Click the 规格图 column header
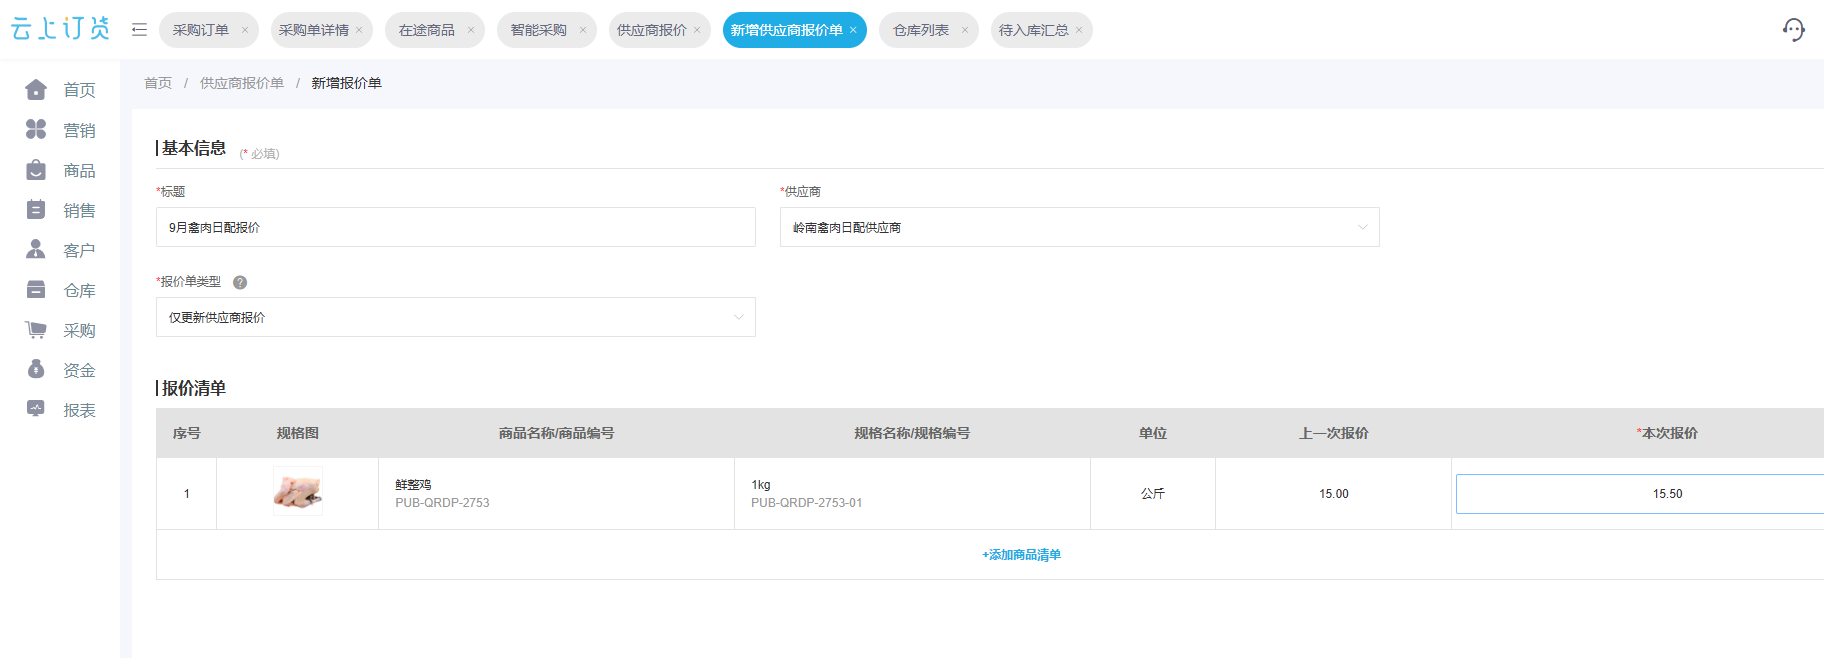Viewport: 1824px width, 658px height. [x=298, y=433]
